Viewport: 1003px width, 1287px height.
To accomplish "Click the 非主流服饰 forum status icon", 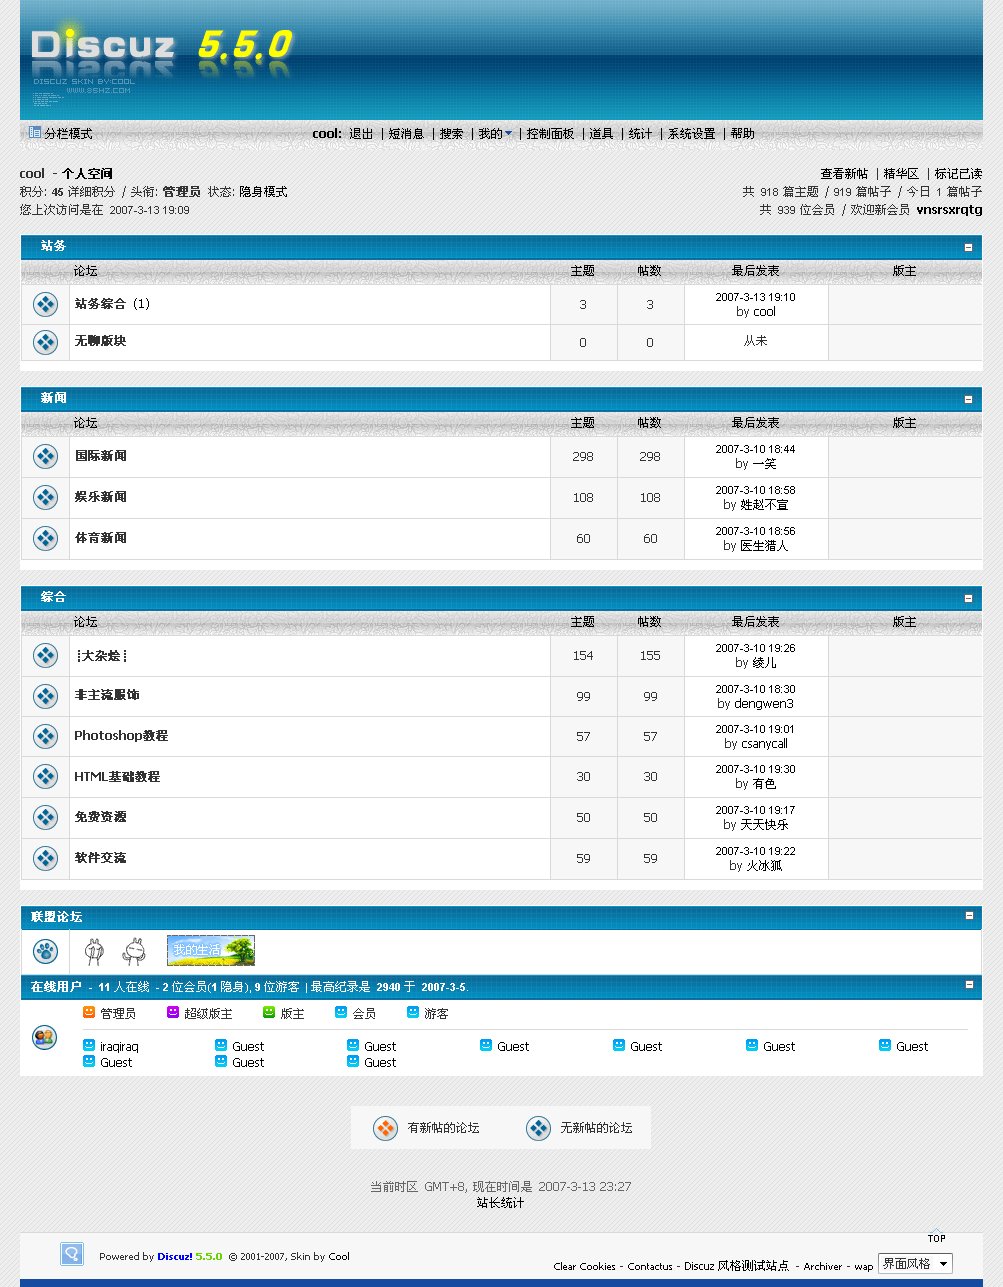I will (x=45, y=696).
